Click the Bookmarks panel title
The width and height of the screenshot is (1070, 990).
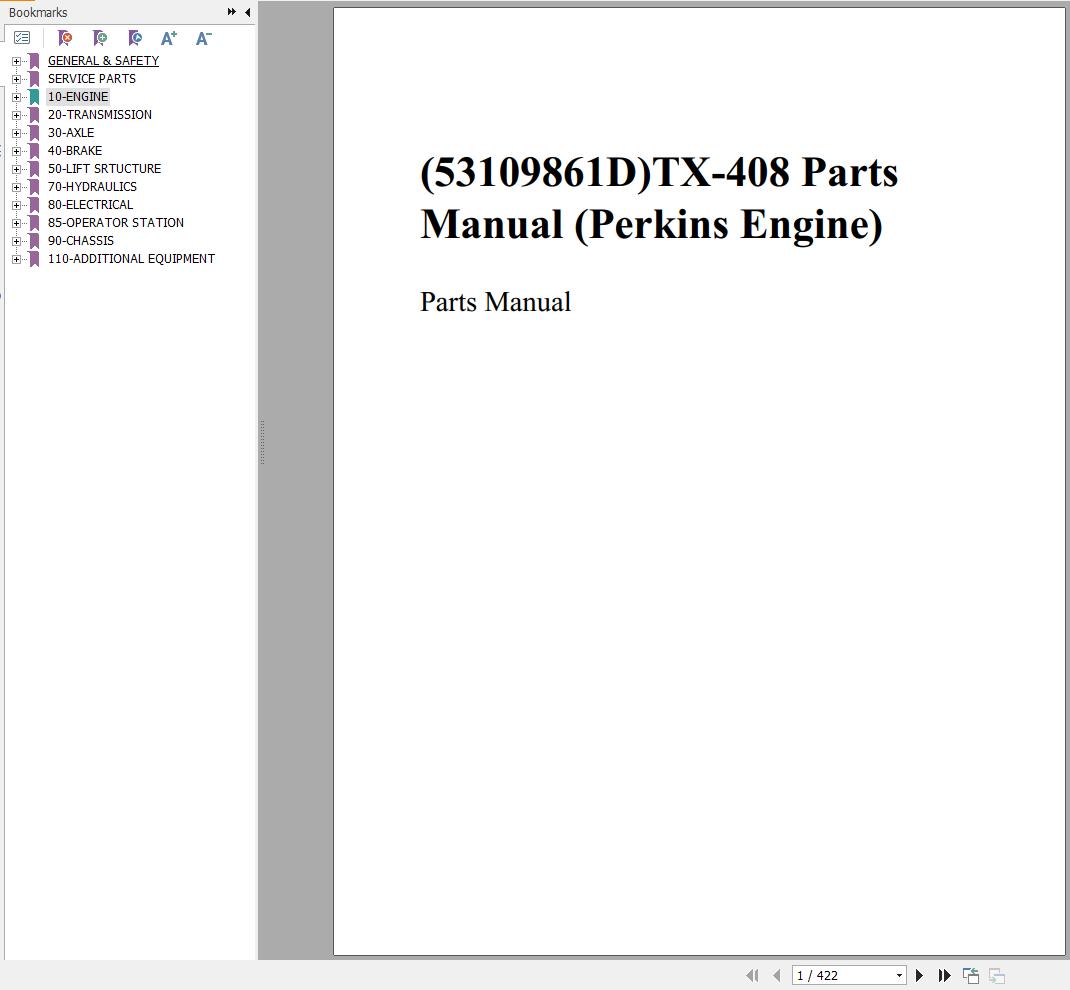(x=38, y=12)
